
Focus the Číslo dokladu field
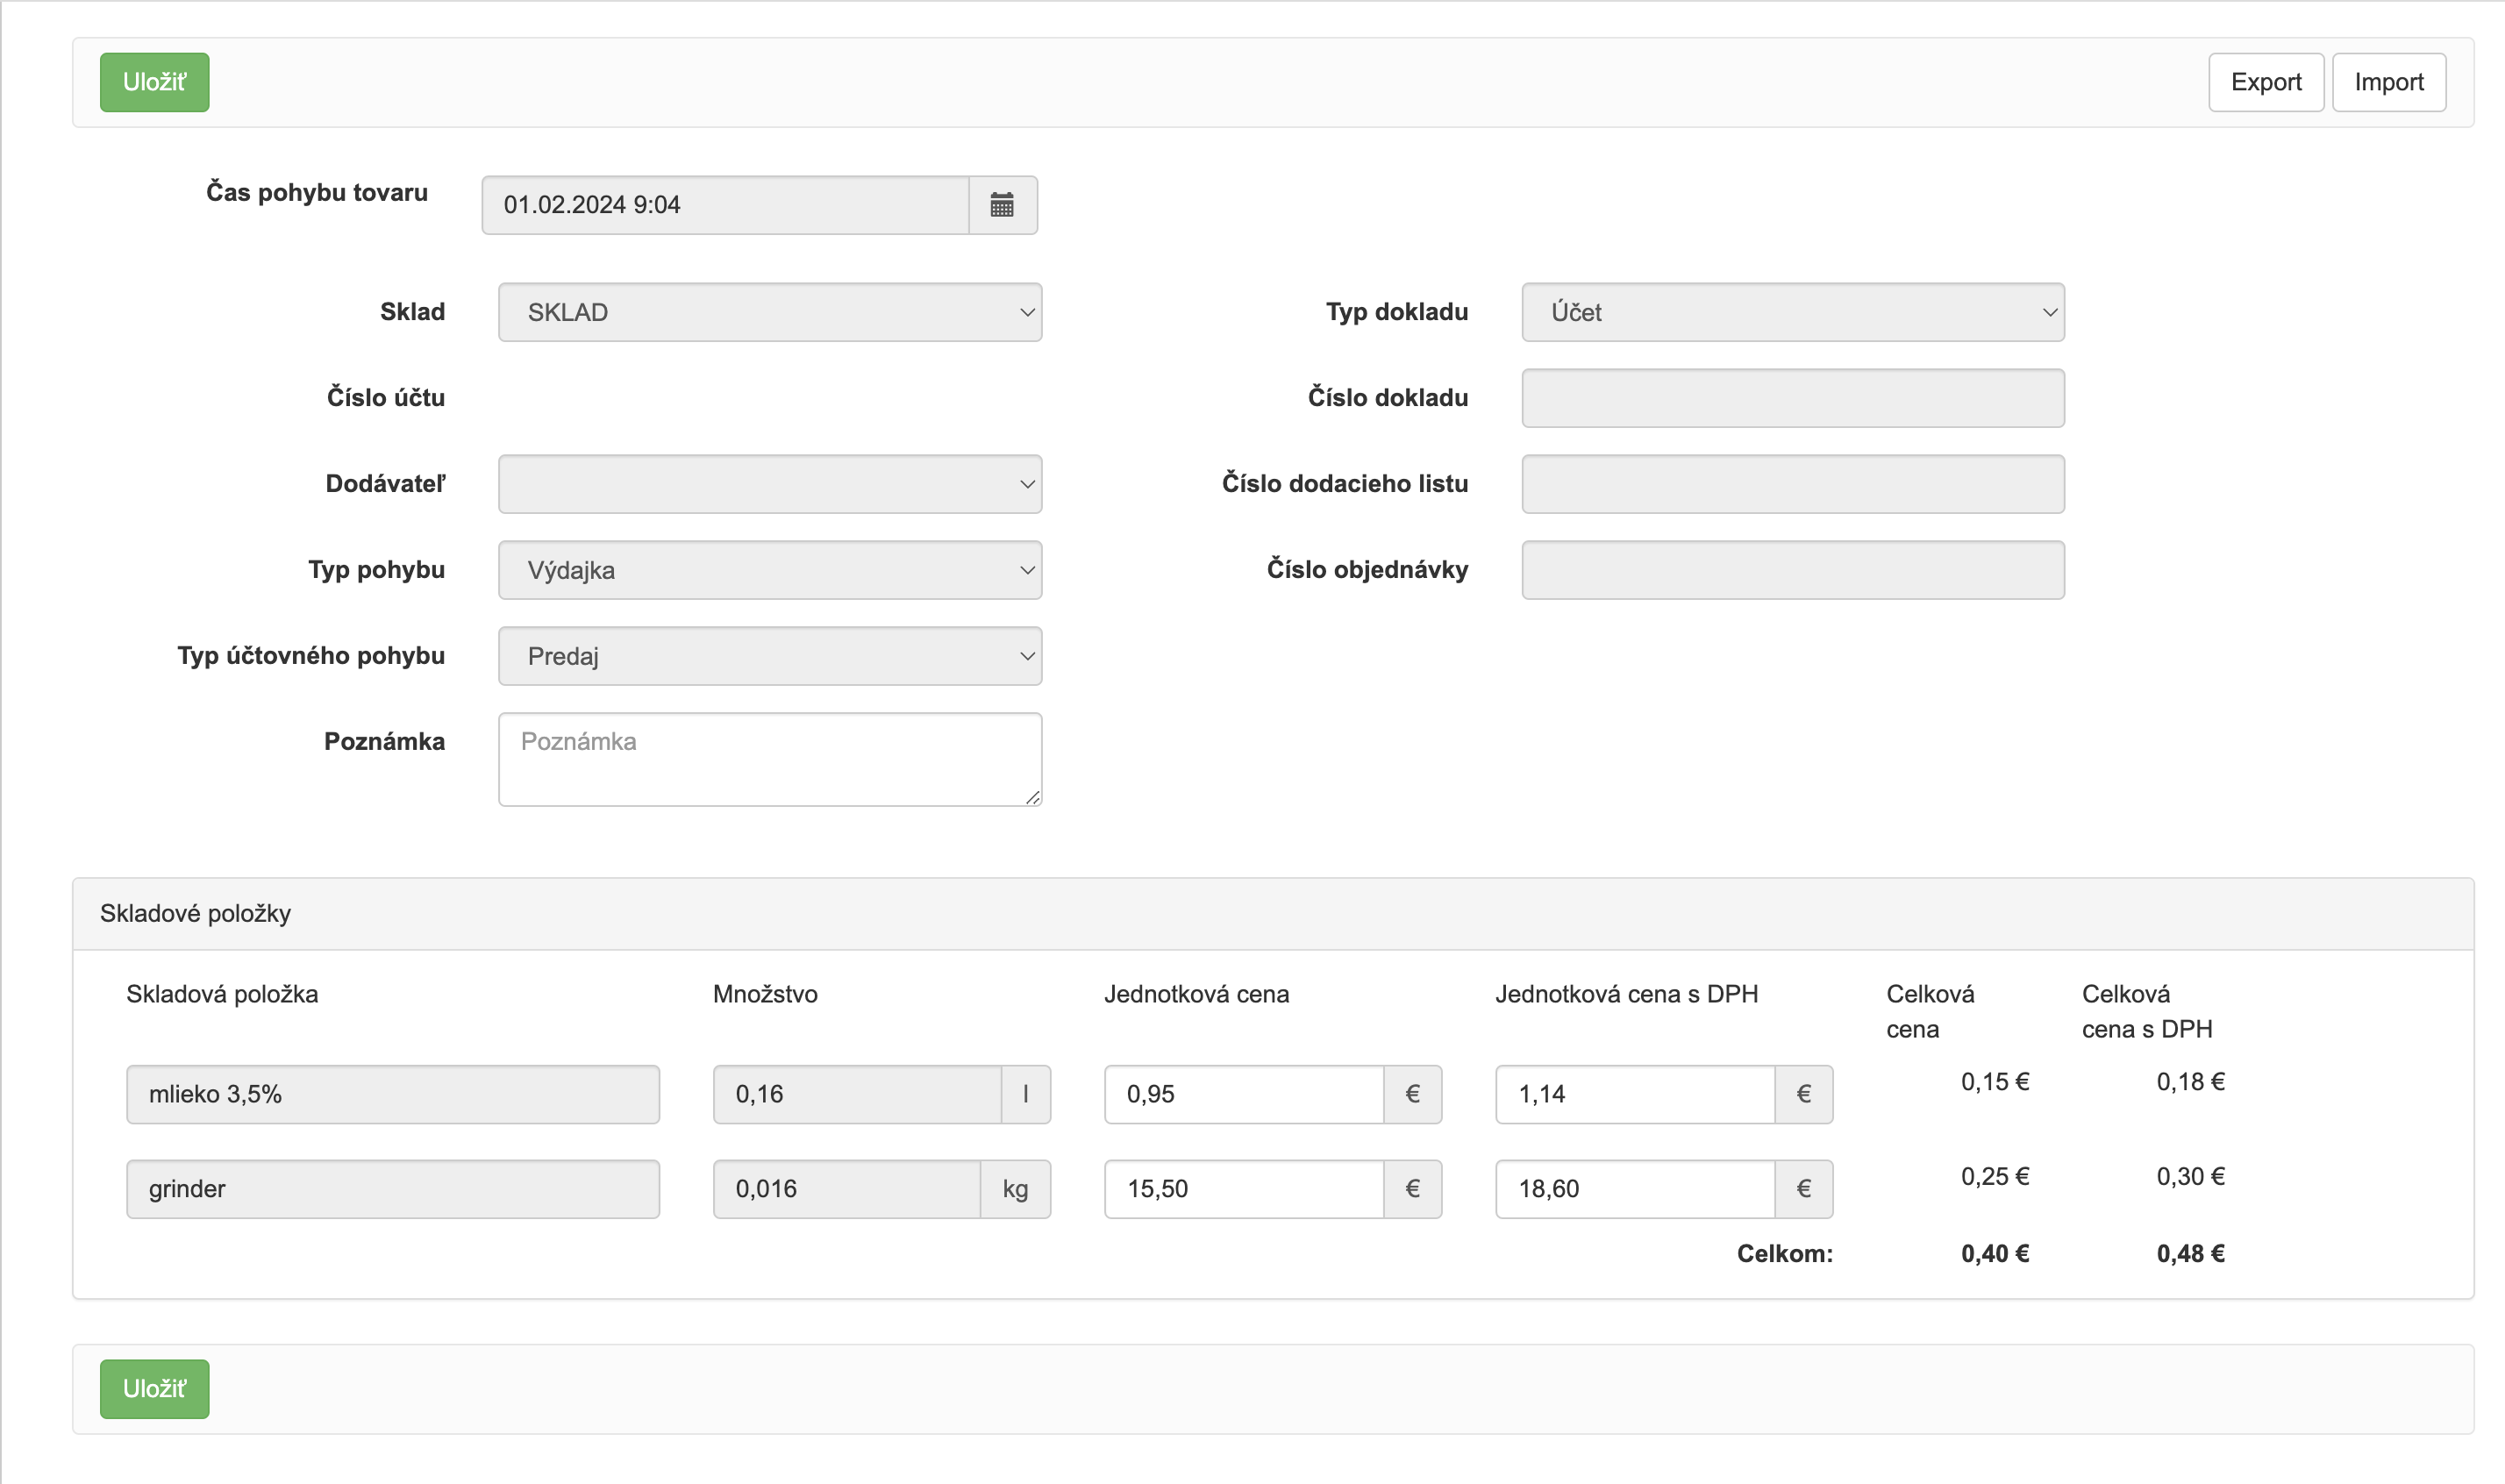click(1792, 398)
